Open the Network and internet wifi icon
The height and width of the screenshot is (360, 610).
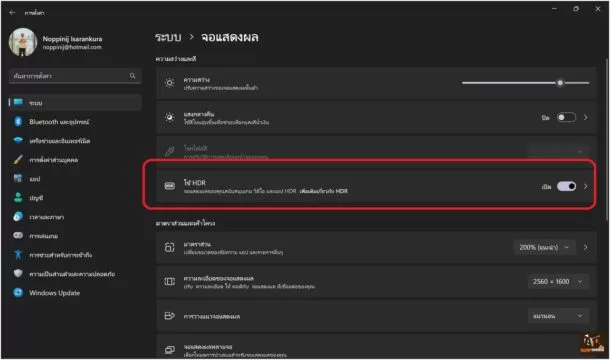(18, 140)
